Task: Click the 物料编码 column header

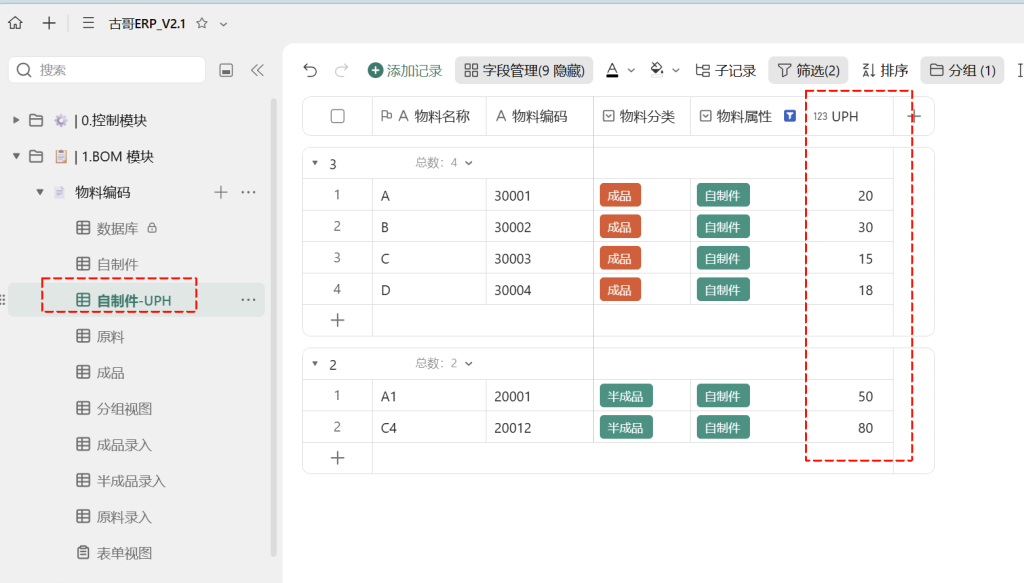Action: coord(539,116)
